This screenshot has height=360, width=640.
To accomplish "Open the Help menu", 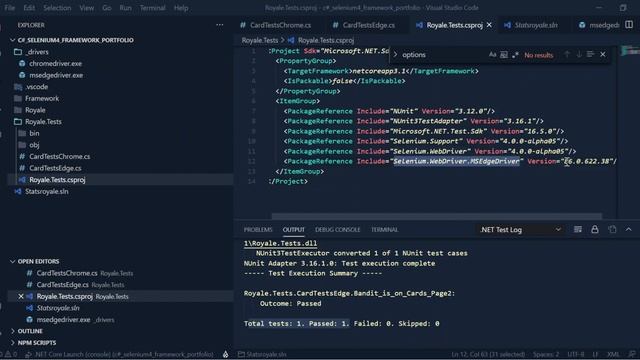I will click(181, 8).
